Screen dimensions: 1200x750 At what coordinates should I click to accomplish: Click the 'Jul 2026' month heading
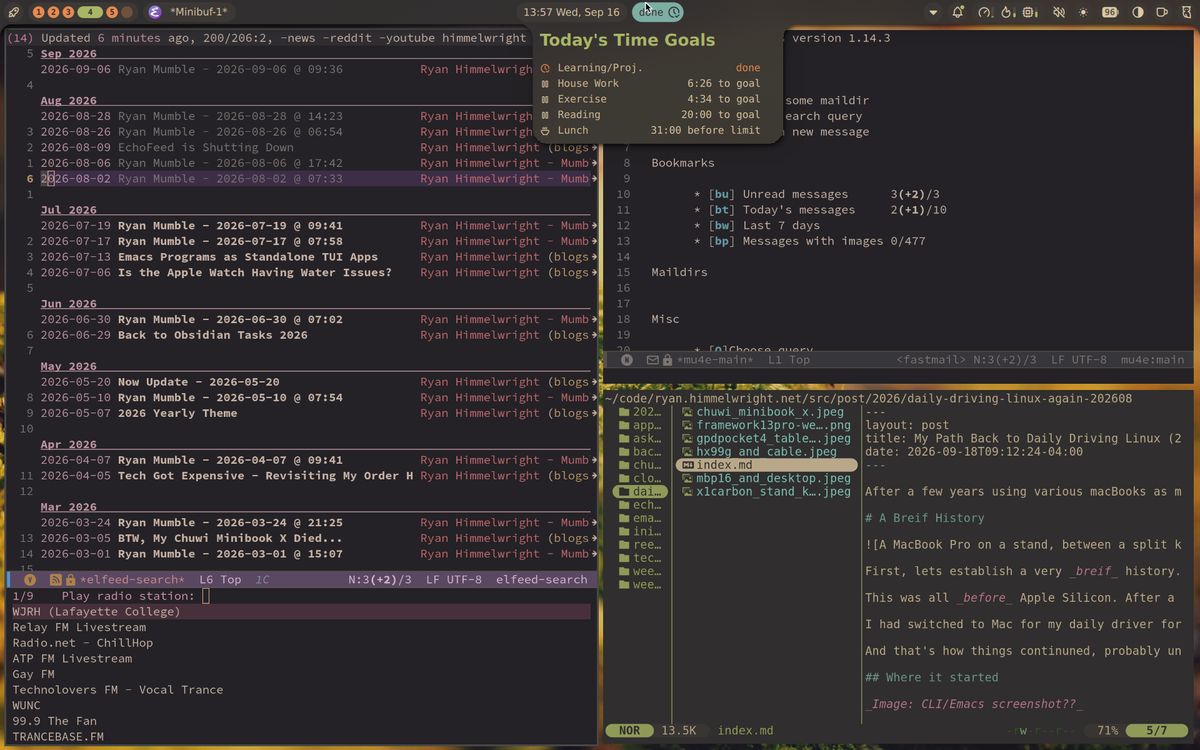pyautogui.click(x=69, y=210)
